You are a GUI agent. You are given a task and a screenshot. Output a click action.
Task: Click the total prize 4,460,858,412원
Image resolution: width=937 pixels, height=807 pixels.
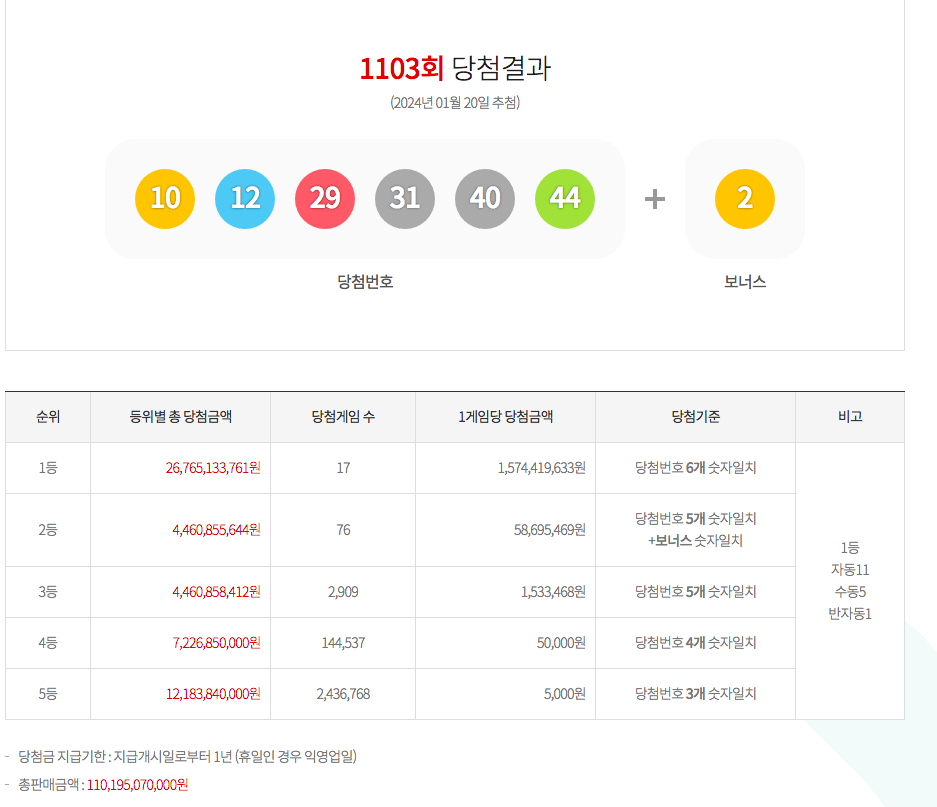pyautogui.click(x=216, y=592)
